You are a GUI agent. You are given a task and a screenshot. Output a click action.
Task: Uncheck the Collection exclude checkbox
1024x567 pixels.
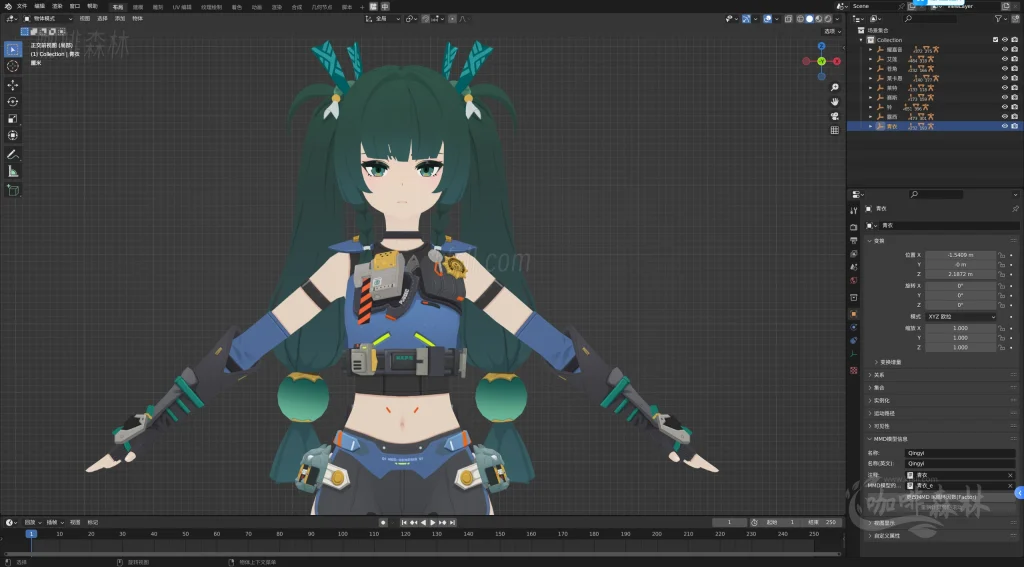click(995, 40)
